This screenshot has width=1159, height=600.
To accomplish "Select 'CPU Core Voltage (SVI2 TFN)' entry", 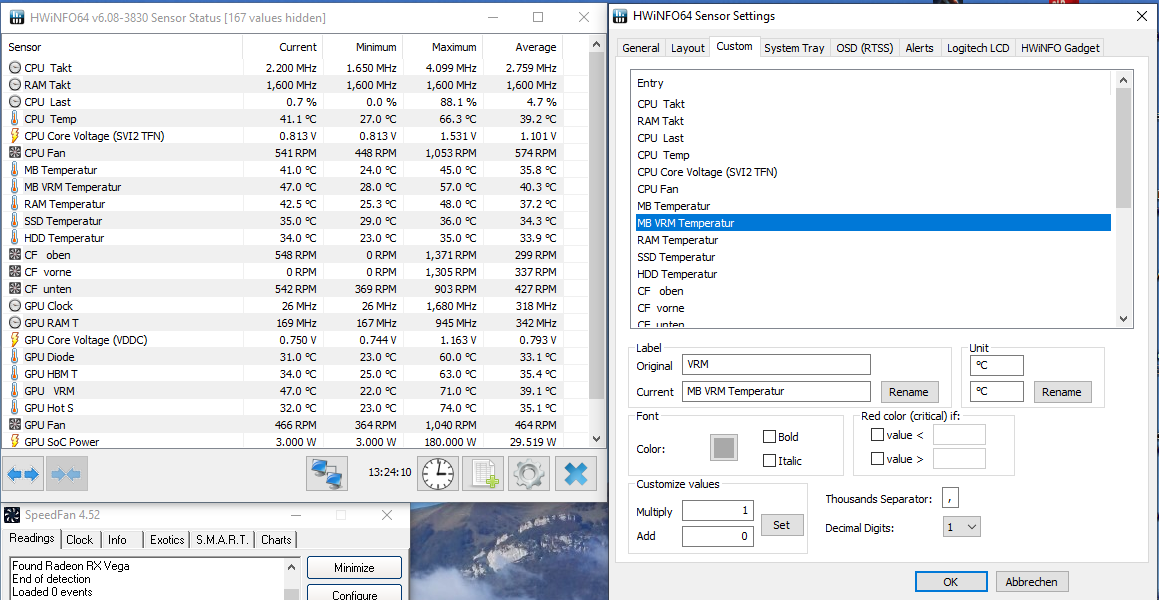I will point(873,172).
